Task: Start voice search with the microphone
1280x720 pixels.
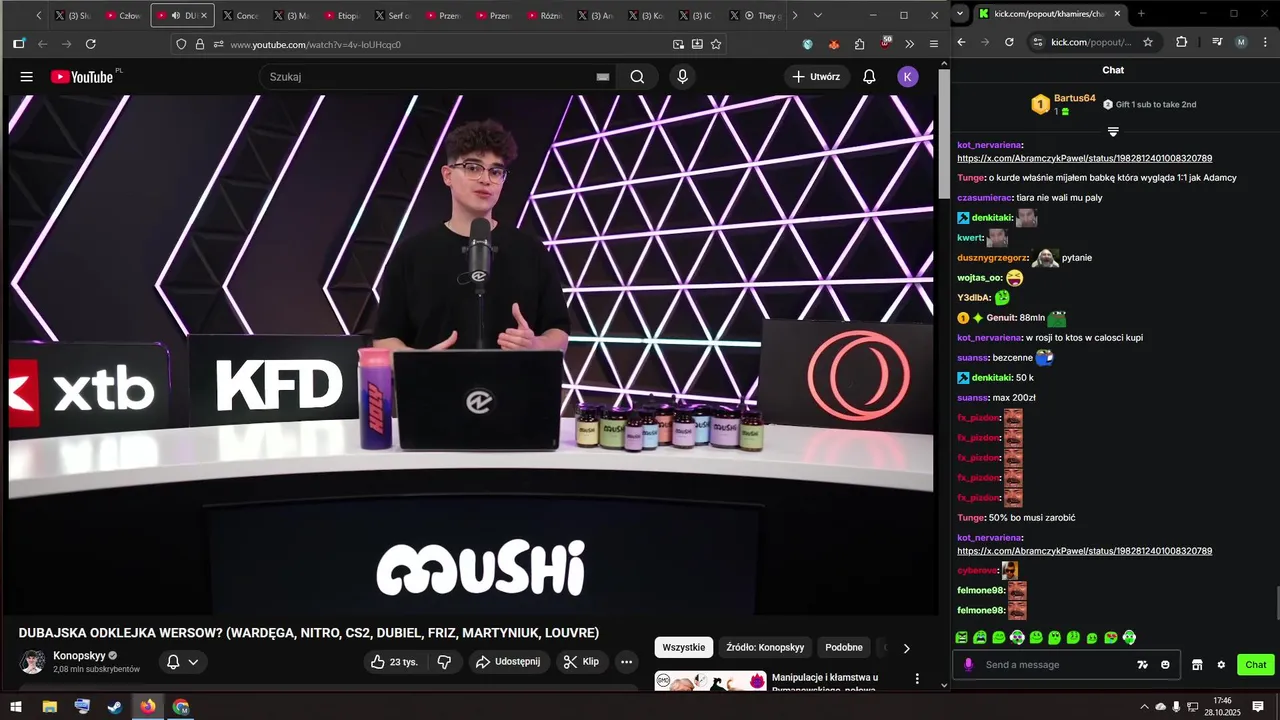Action: (x=683, y=77)
